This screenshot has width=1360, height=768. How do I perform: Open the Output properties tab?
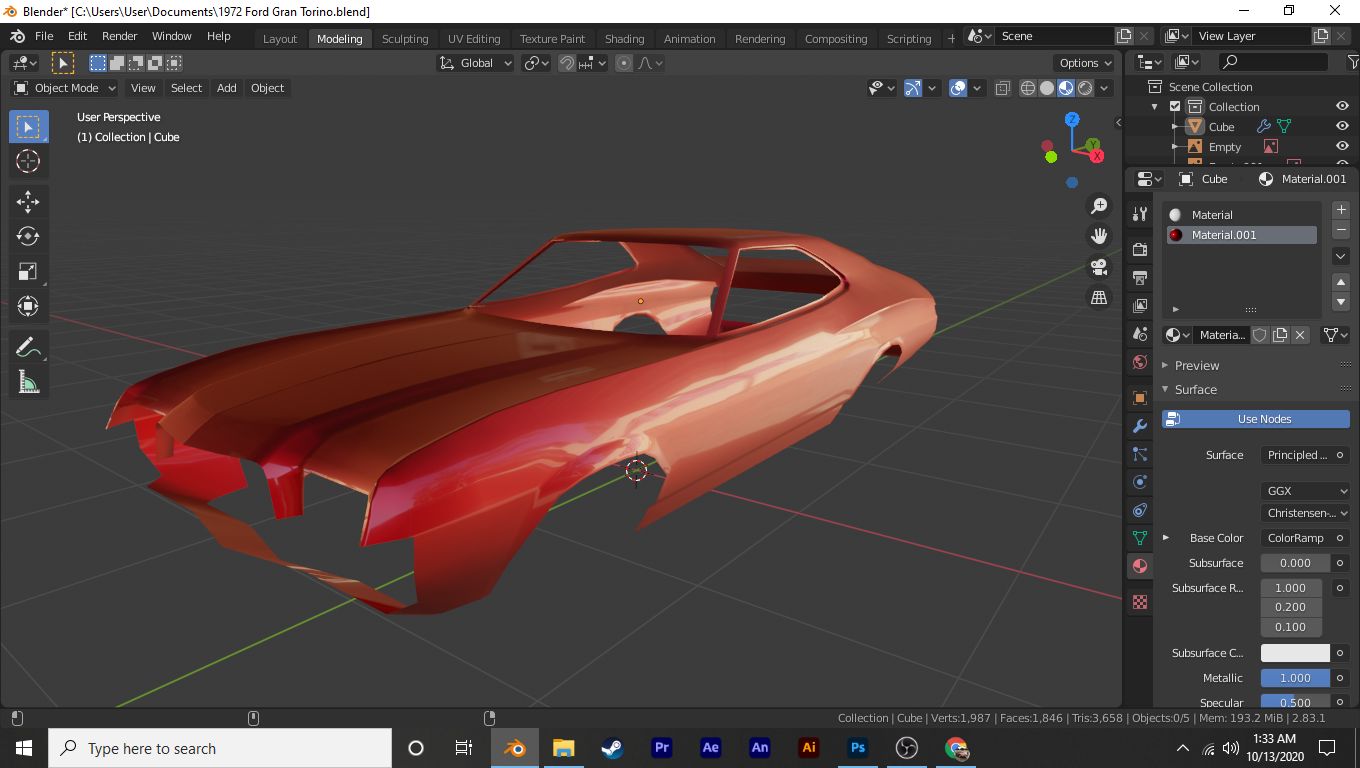(1139, 277)
